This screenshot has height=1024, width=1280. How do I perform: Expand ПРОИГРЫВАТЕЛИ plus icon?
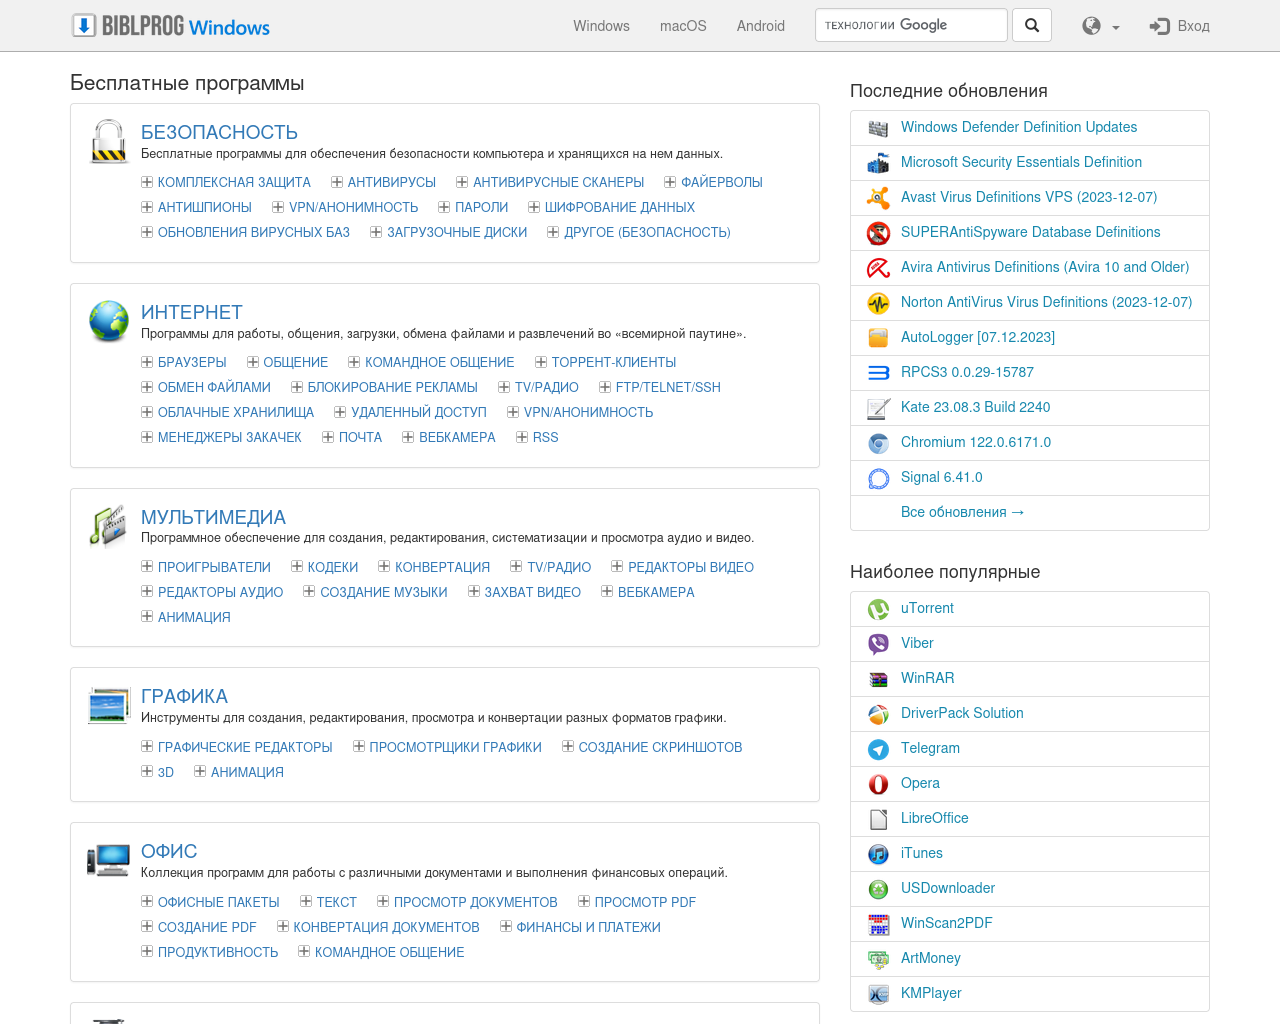[147, 567]
